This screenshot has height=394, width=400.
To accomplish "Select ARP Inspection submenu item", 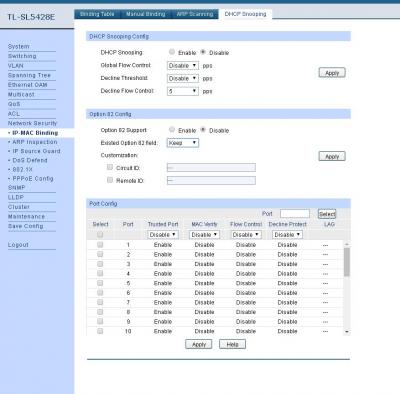I will [35, 142].
